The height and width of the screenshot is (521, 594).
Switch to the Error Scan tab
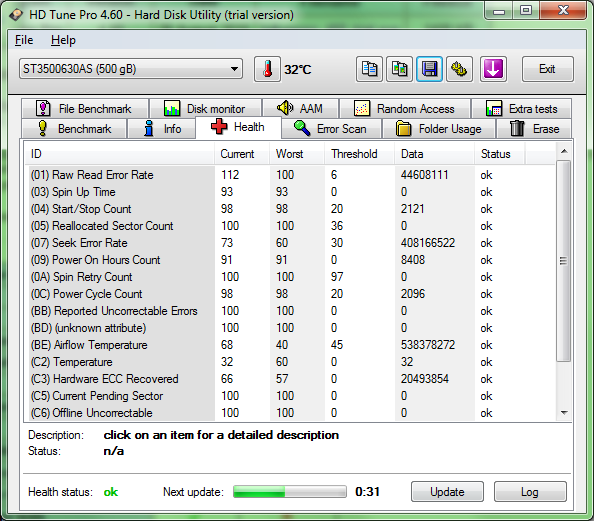331,128
